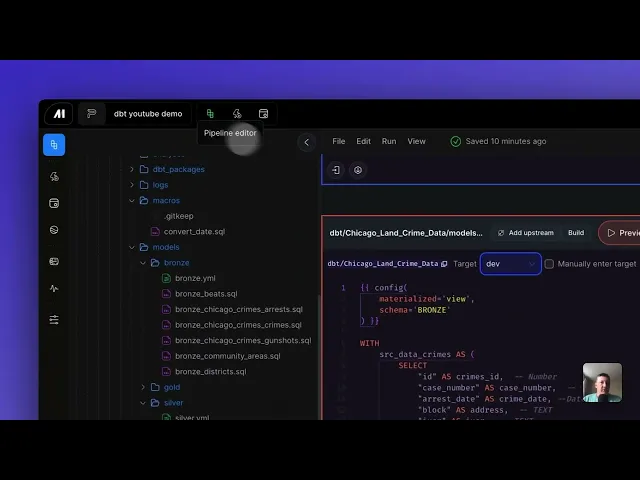Collapse the silver folder
The width and height of the screenshot is (640, 480).
[x=143, y=402]
